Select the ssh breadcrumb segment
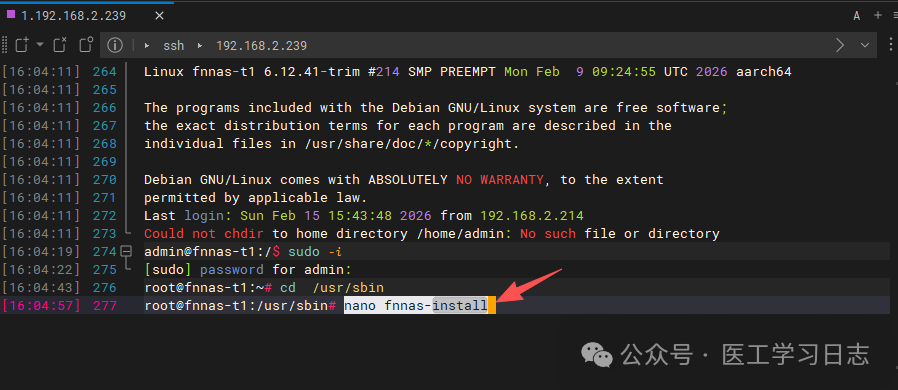 (174, 45)
